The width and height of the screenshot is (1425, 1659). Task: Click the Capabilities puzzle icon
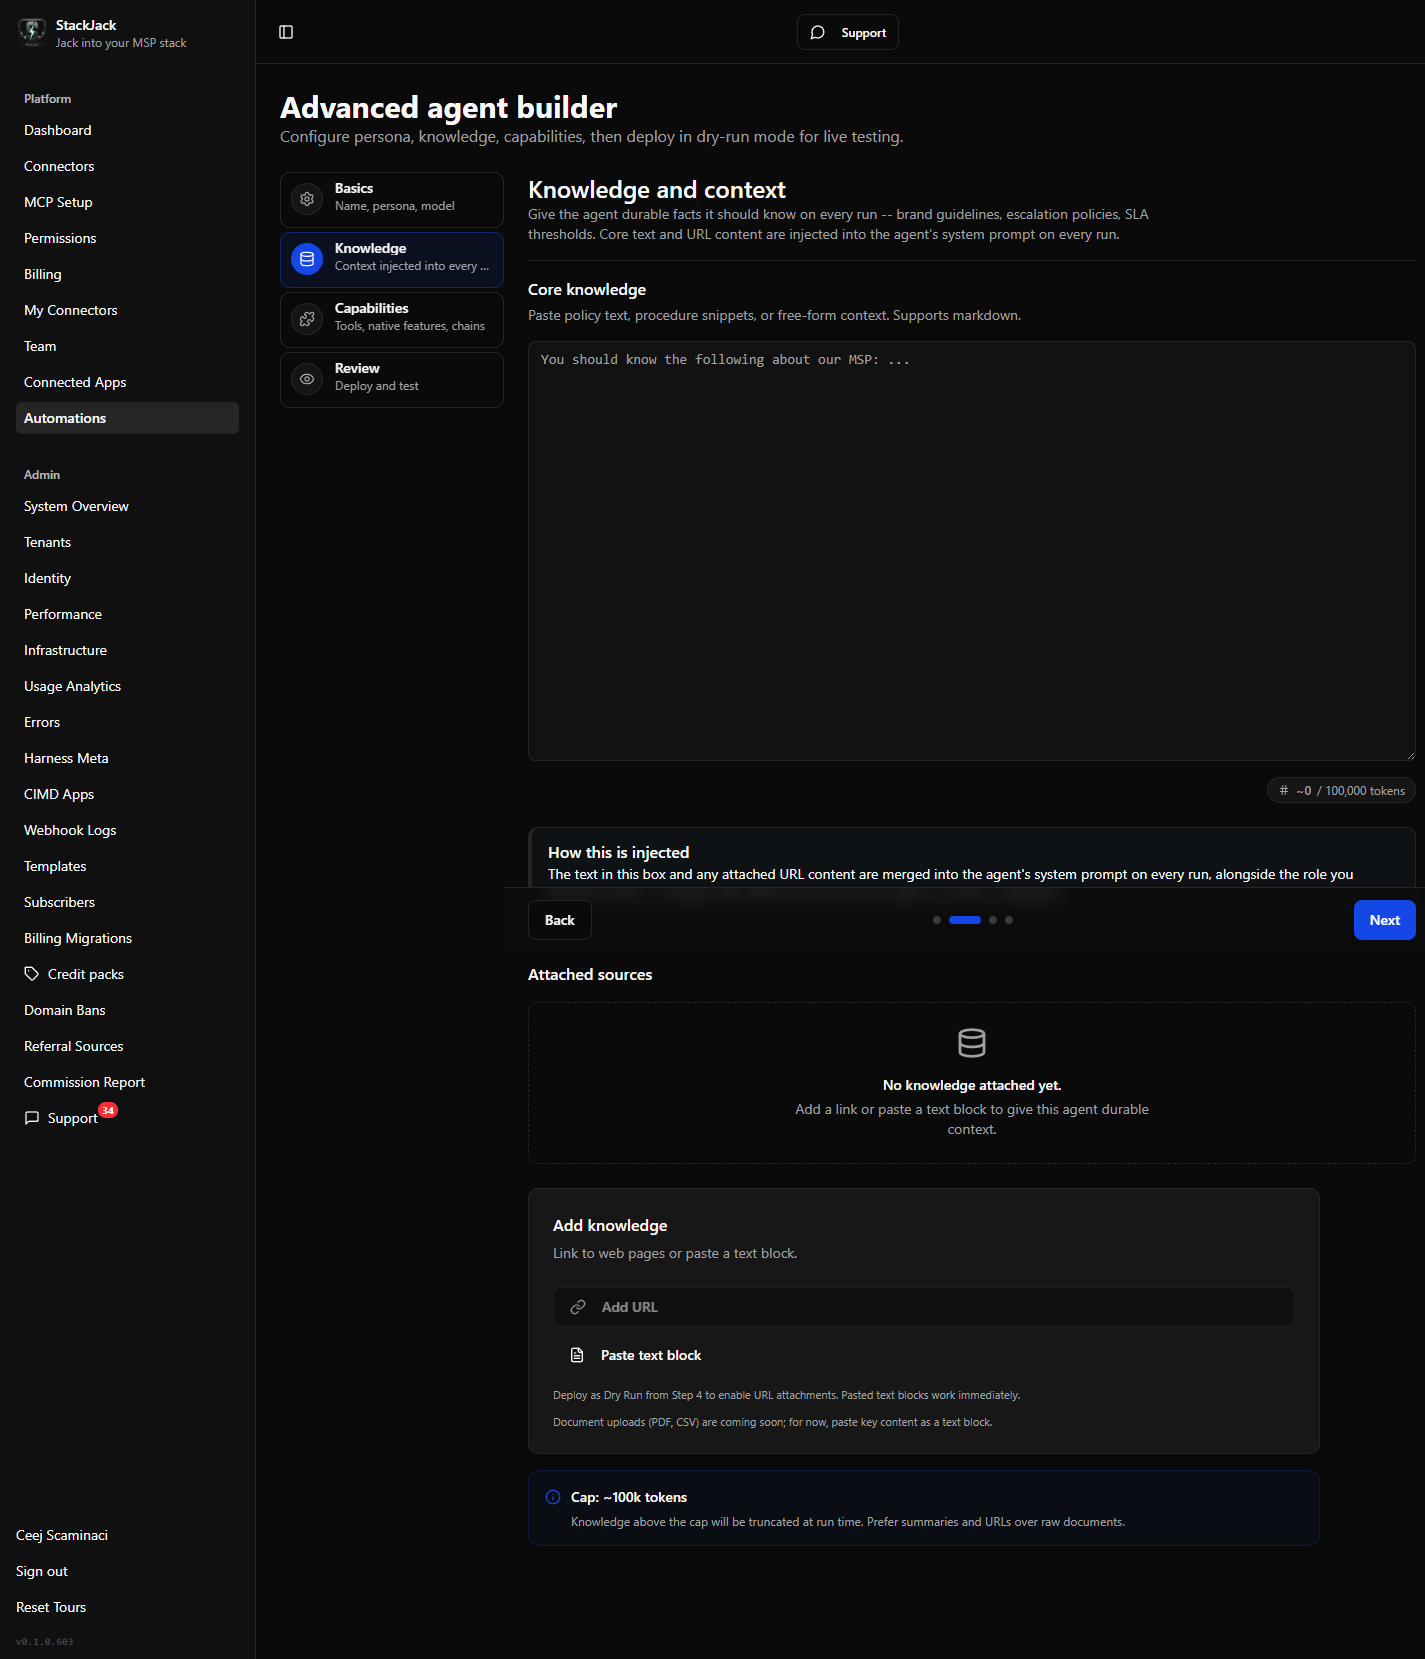(x=307, y=319)
